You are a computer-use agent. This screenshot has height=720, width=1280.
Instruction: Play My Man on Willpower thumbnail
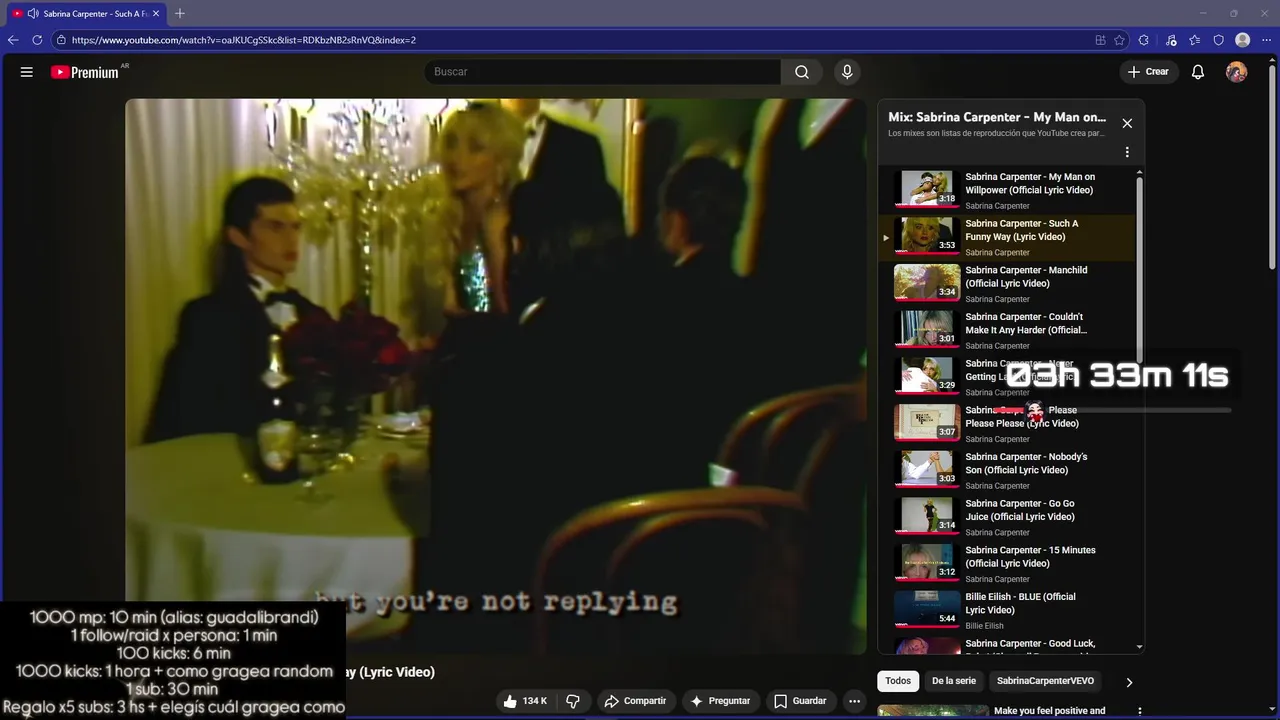tap(927, 188)
